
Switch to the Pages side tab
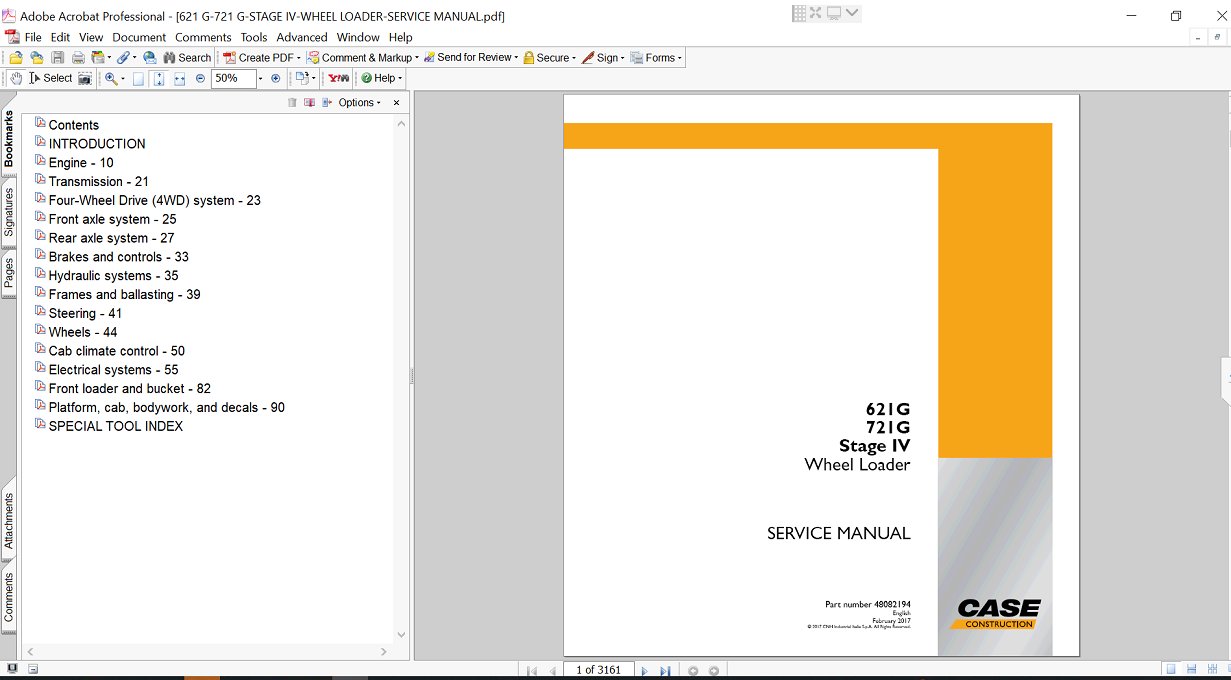pos(9,272)
